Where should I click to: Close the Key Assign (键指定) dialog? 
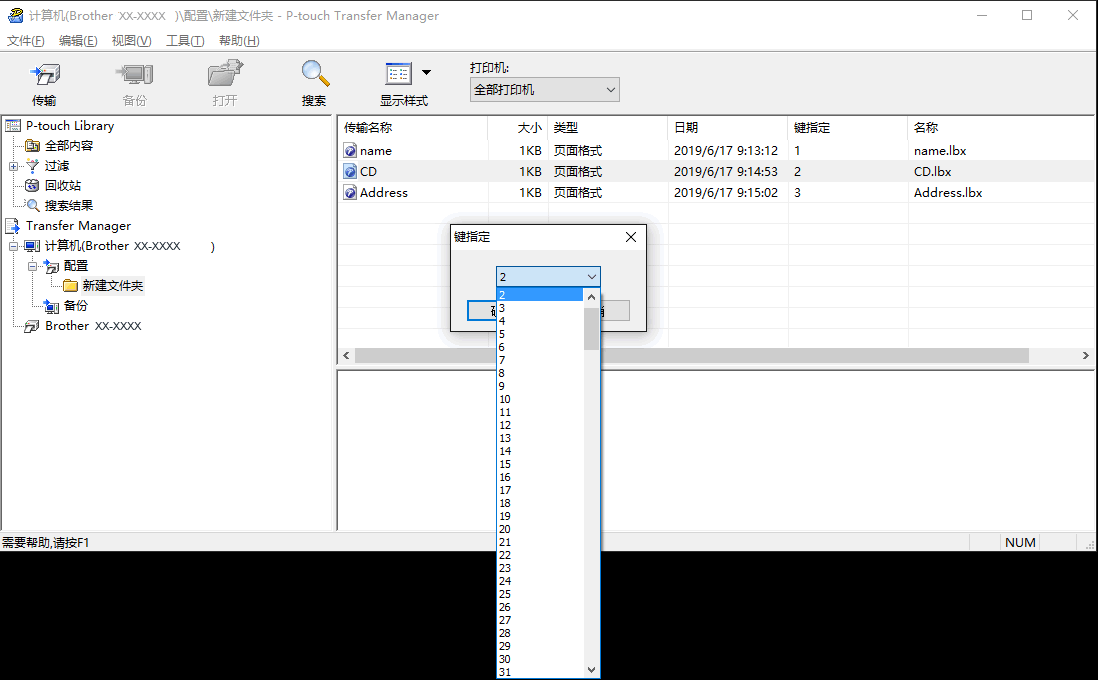631,237
